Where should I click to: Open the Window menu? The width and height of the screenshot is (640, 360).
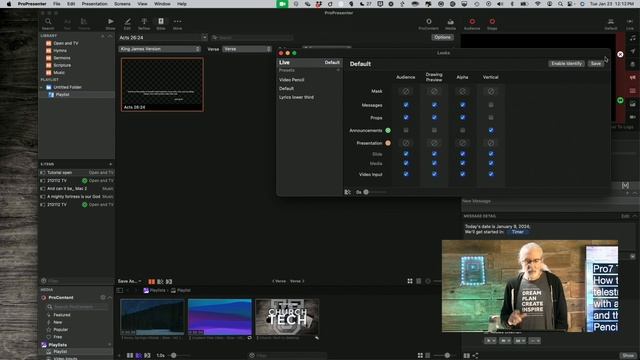pyautogui.click(x=162, y=4)
